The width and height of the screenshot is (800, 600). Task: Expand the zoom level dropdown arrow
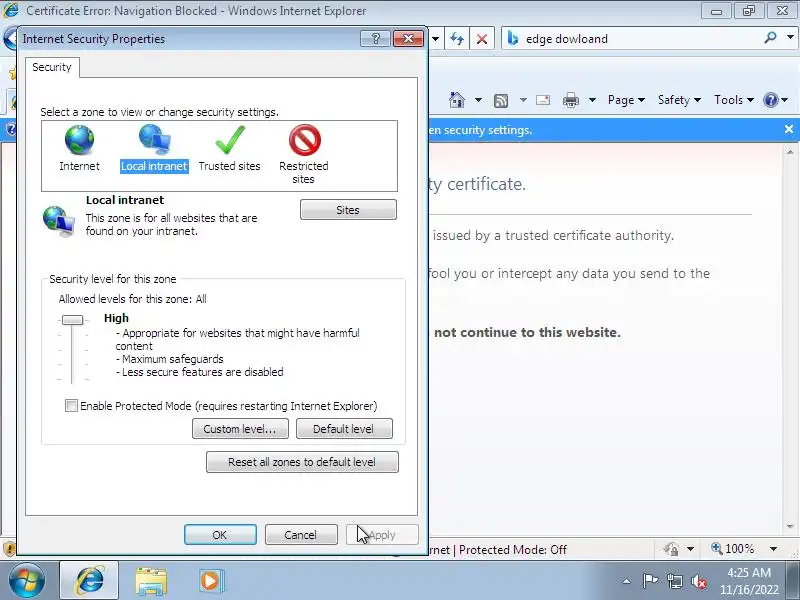(x=773, y=549)
